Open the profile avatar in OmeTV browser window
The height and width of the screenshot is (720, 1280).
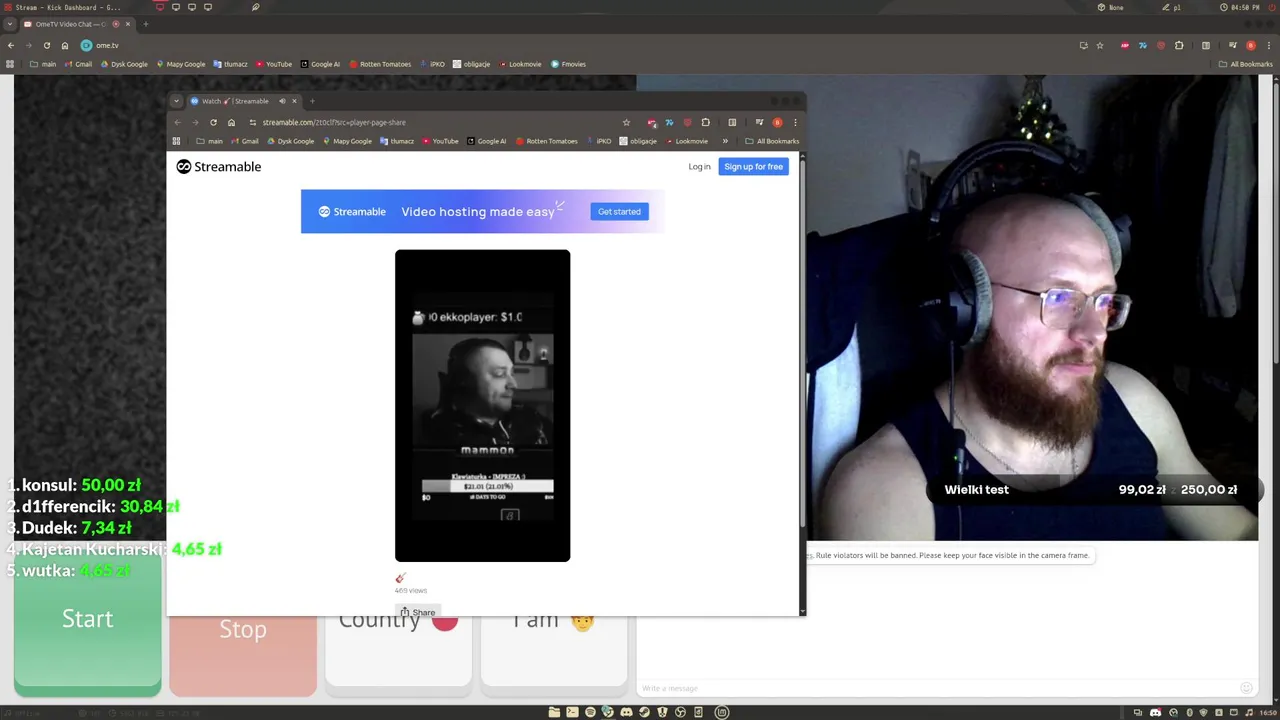[x=1250, y=45]
